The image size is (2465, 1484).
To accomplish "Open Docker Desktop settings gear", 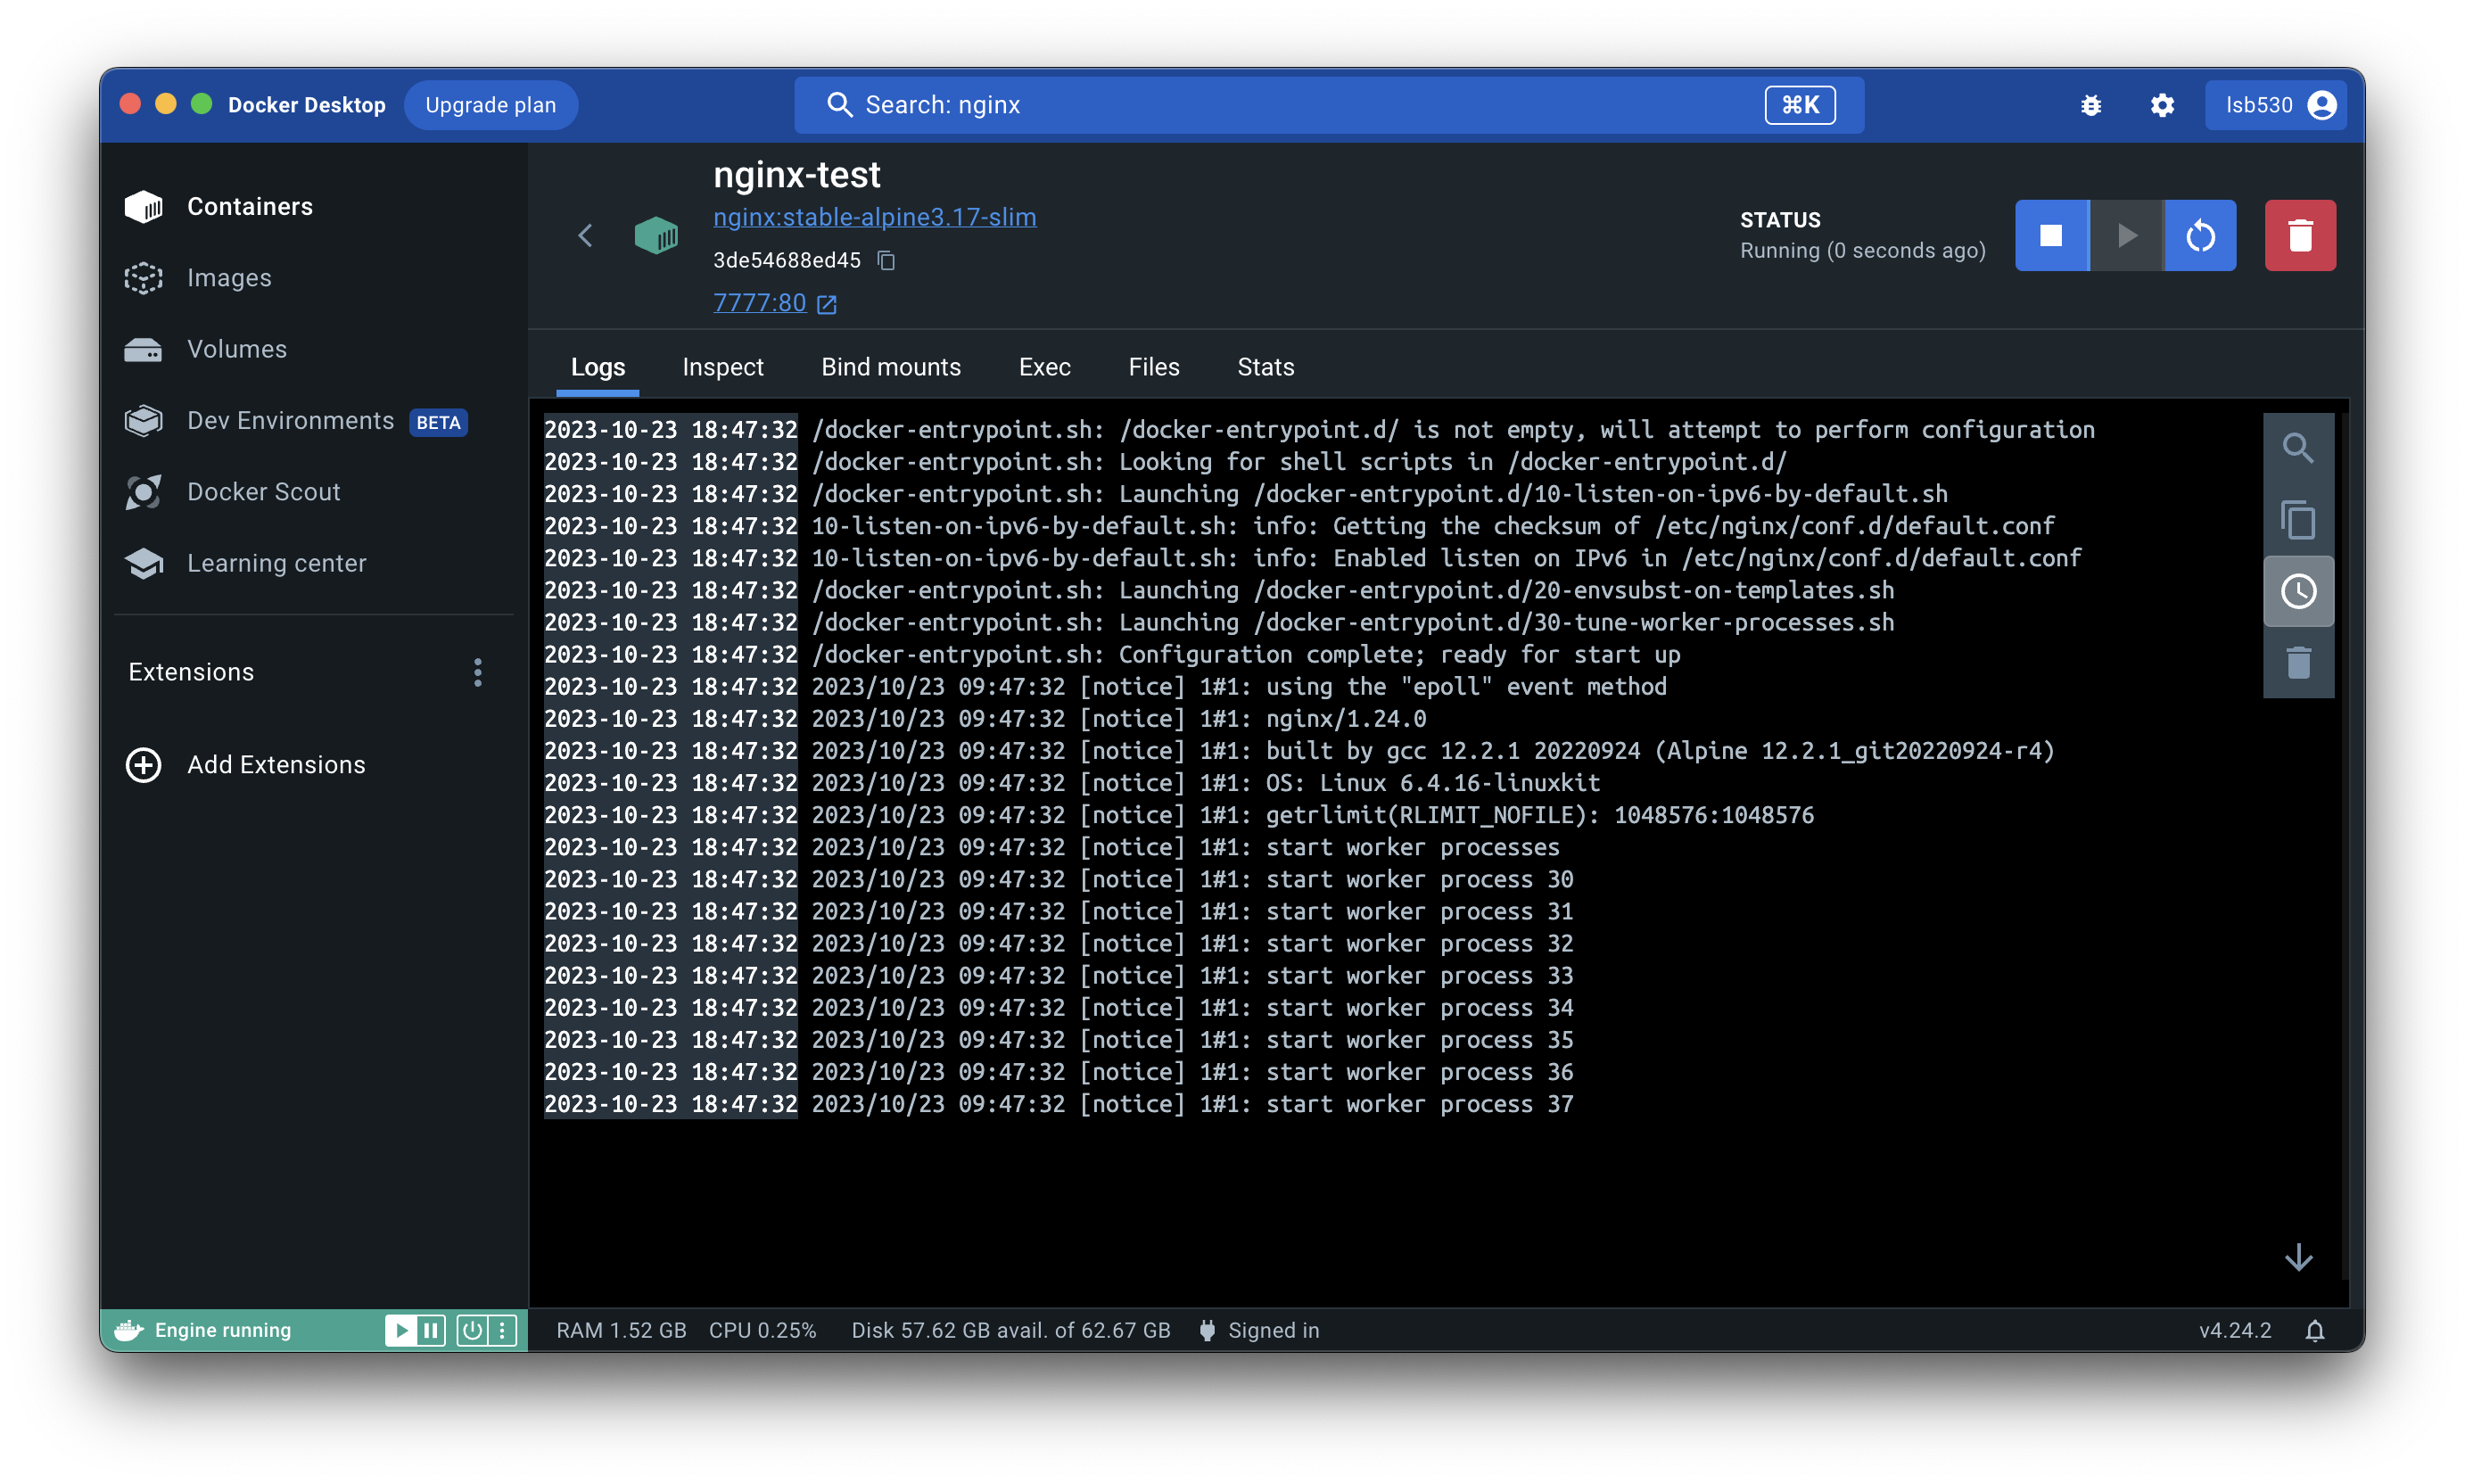I will [2162, 106].
